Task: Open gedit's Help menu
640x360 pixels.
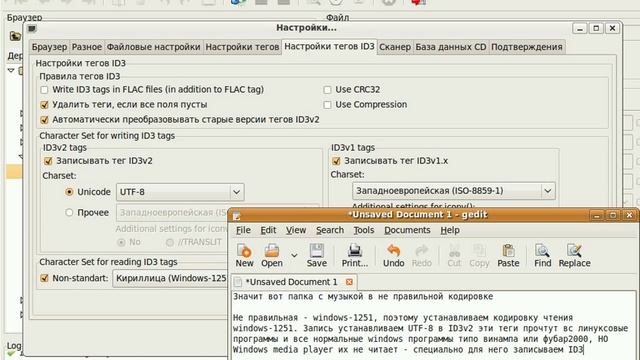Action: [450, 230]
